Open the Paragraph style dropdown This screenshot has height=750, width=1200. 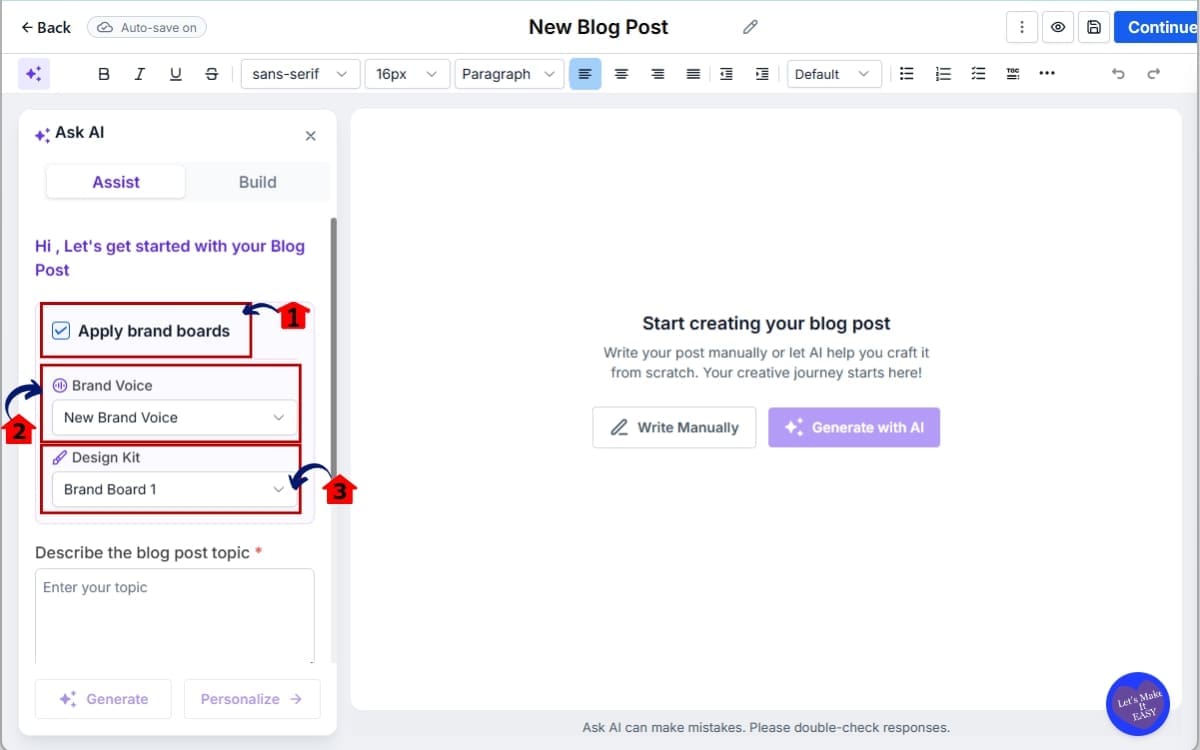(x=509, y=74)
